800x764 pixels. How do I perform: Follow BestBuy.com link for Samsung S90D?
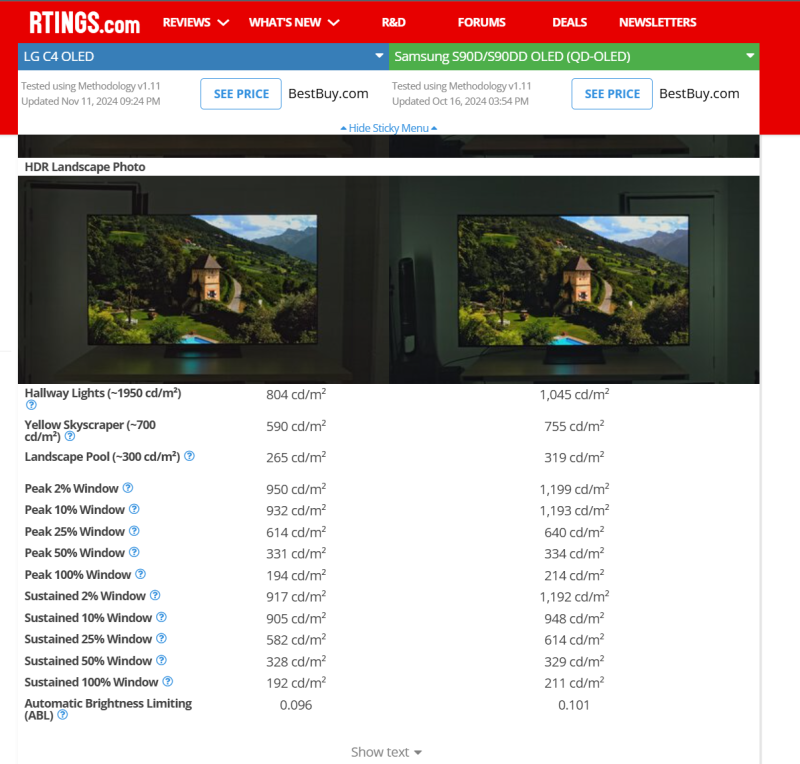pos(699,93)
